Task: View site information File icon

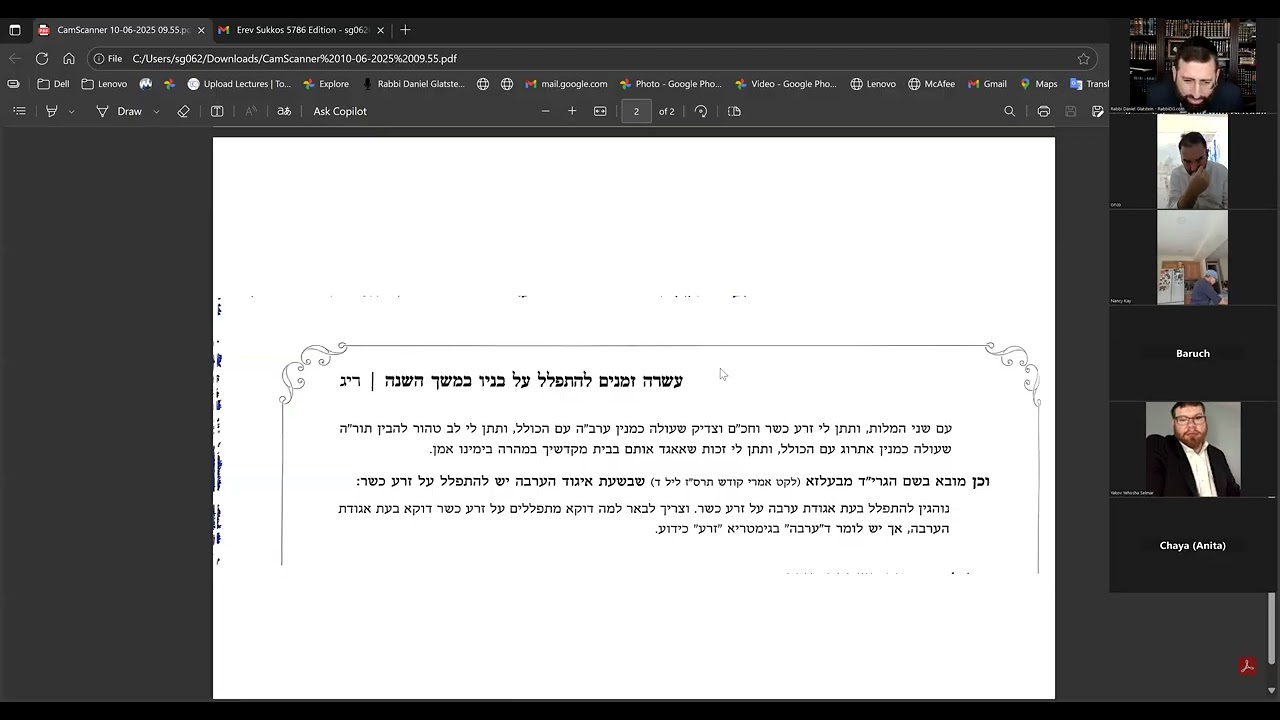Action: point(107,58)
